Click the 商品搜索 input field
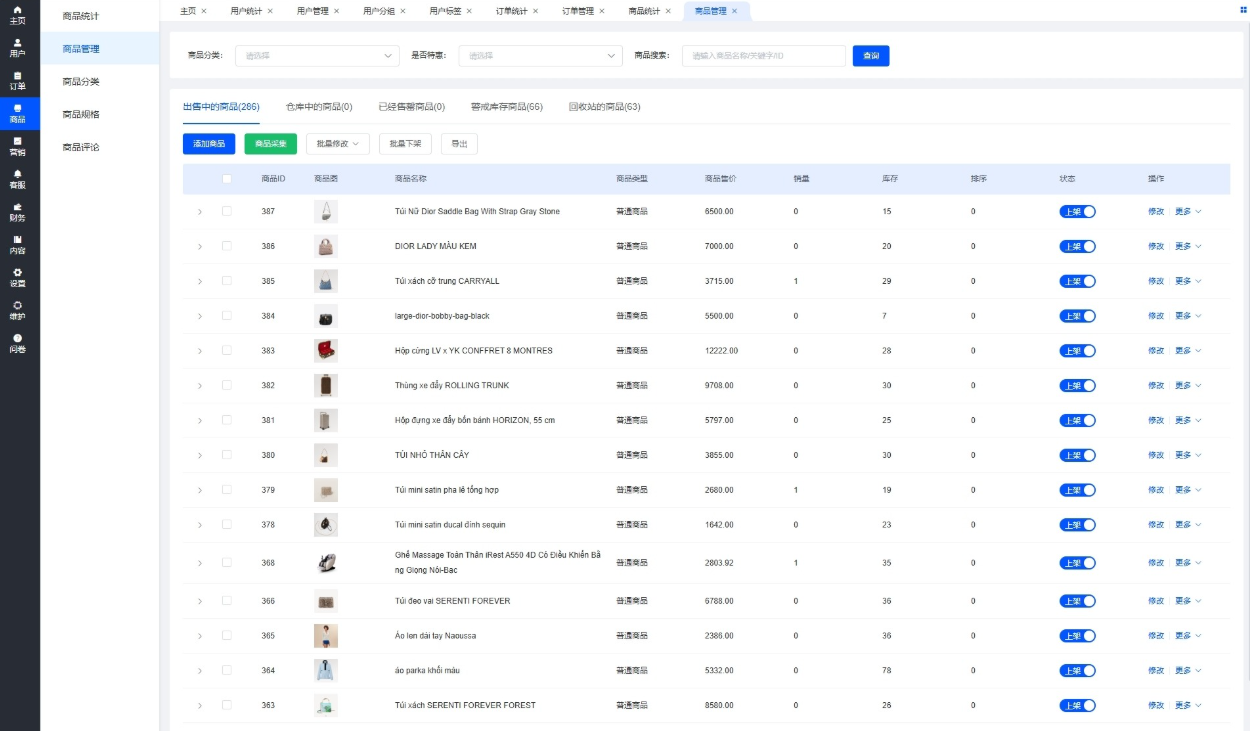 (x=764, y=56)
